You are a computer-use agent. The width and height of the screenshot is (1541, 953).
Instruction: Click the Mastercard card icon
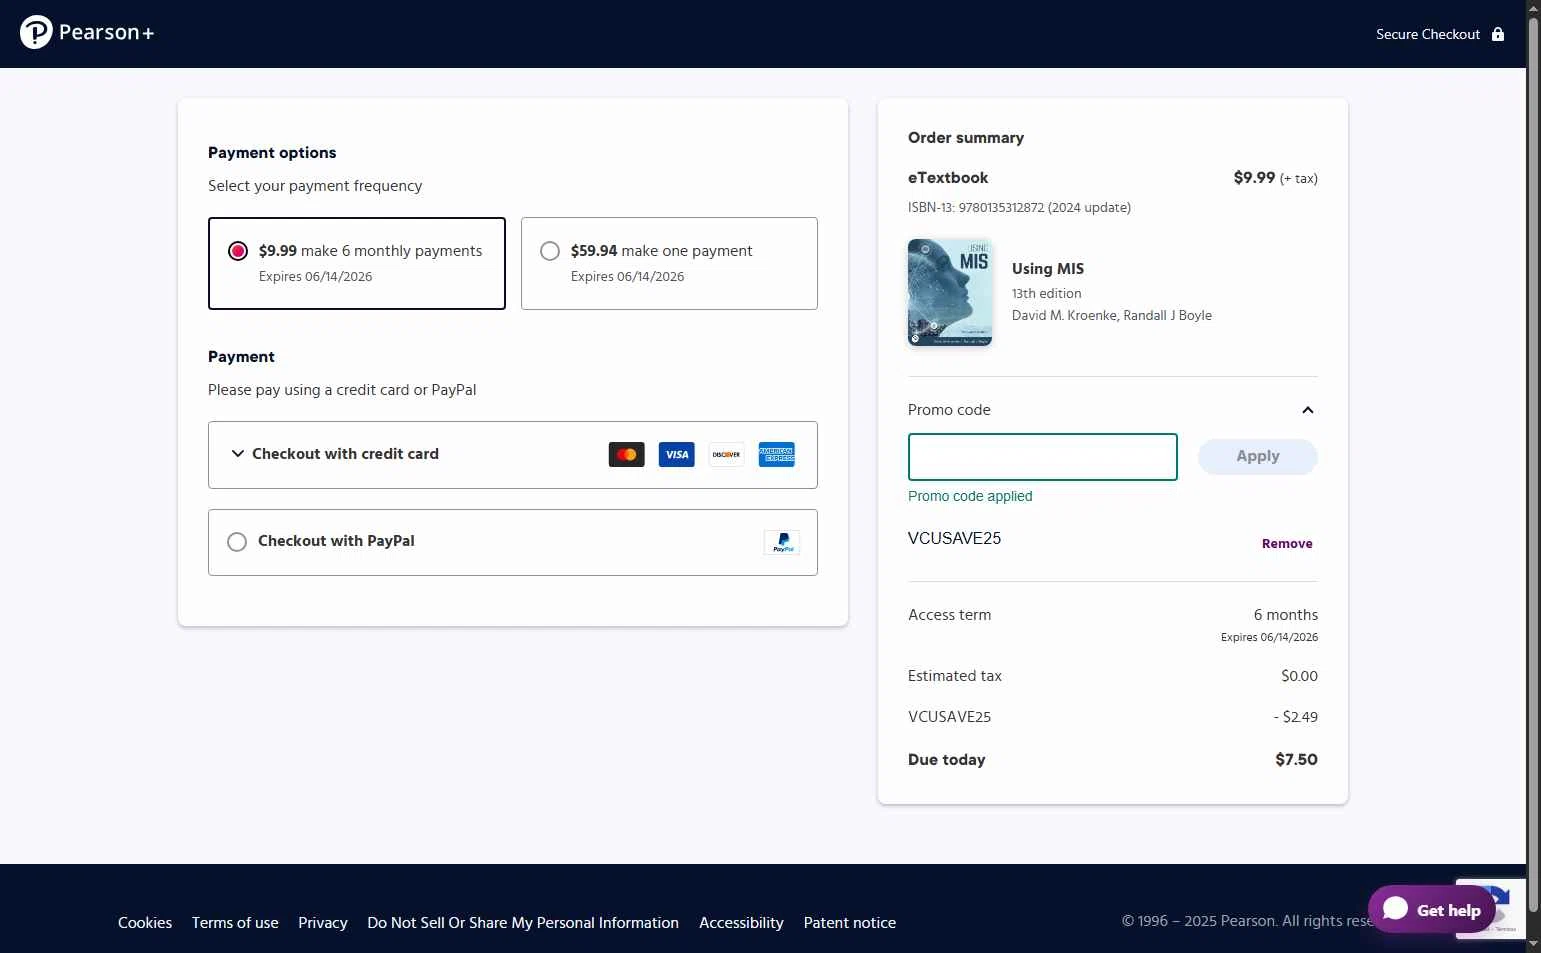tap(627, 455)
